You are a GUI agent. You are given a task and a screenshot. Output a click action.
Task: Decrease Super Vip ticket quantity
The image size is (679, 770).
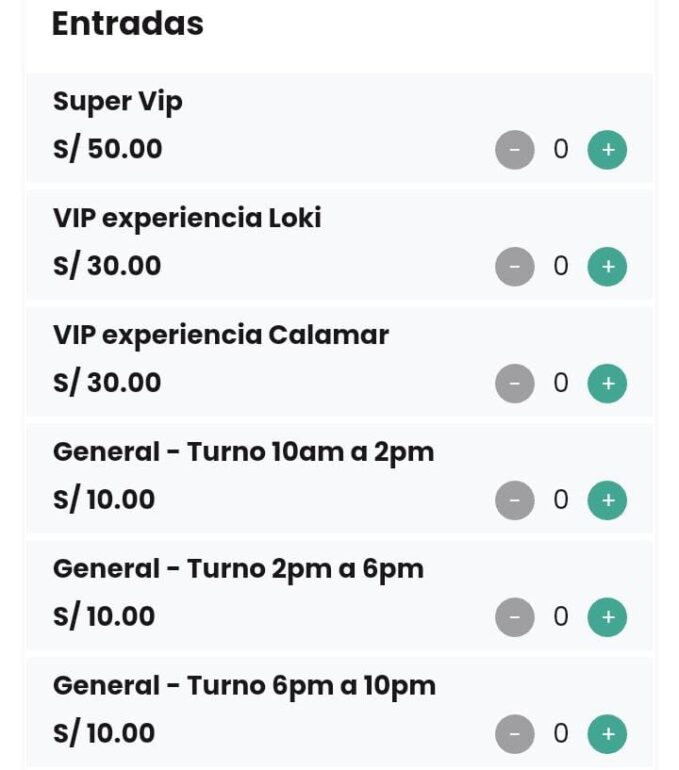pos(515,150)
